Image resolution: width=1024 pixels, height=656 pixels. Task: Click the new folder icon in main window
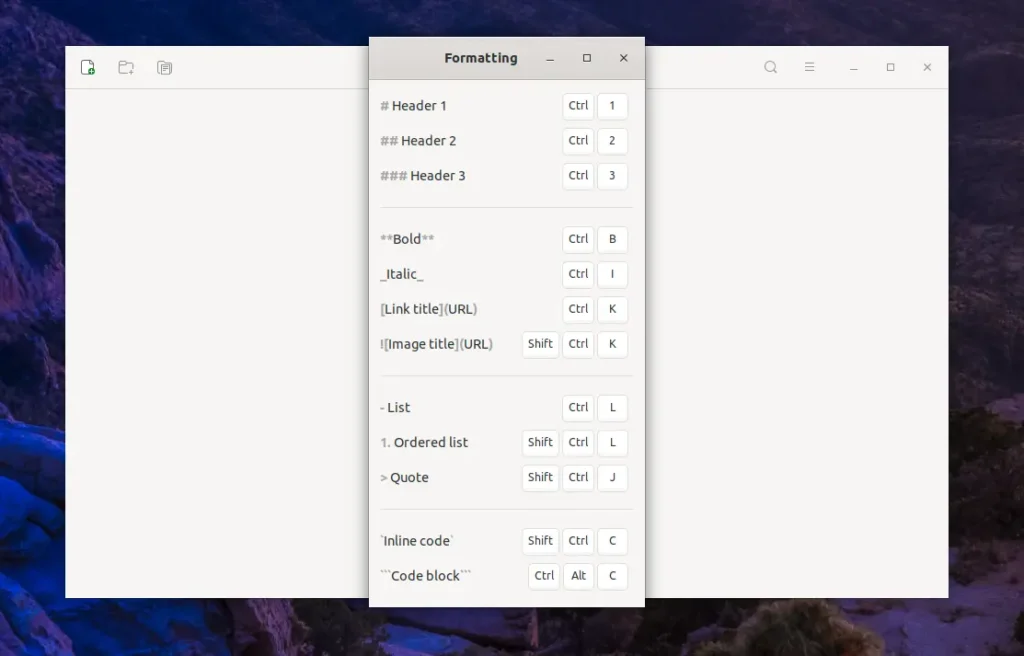click(126, 67)
